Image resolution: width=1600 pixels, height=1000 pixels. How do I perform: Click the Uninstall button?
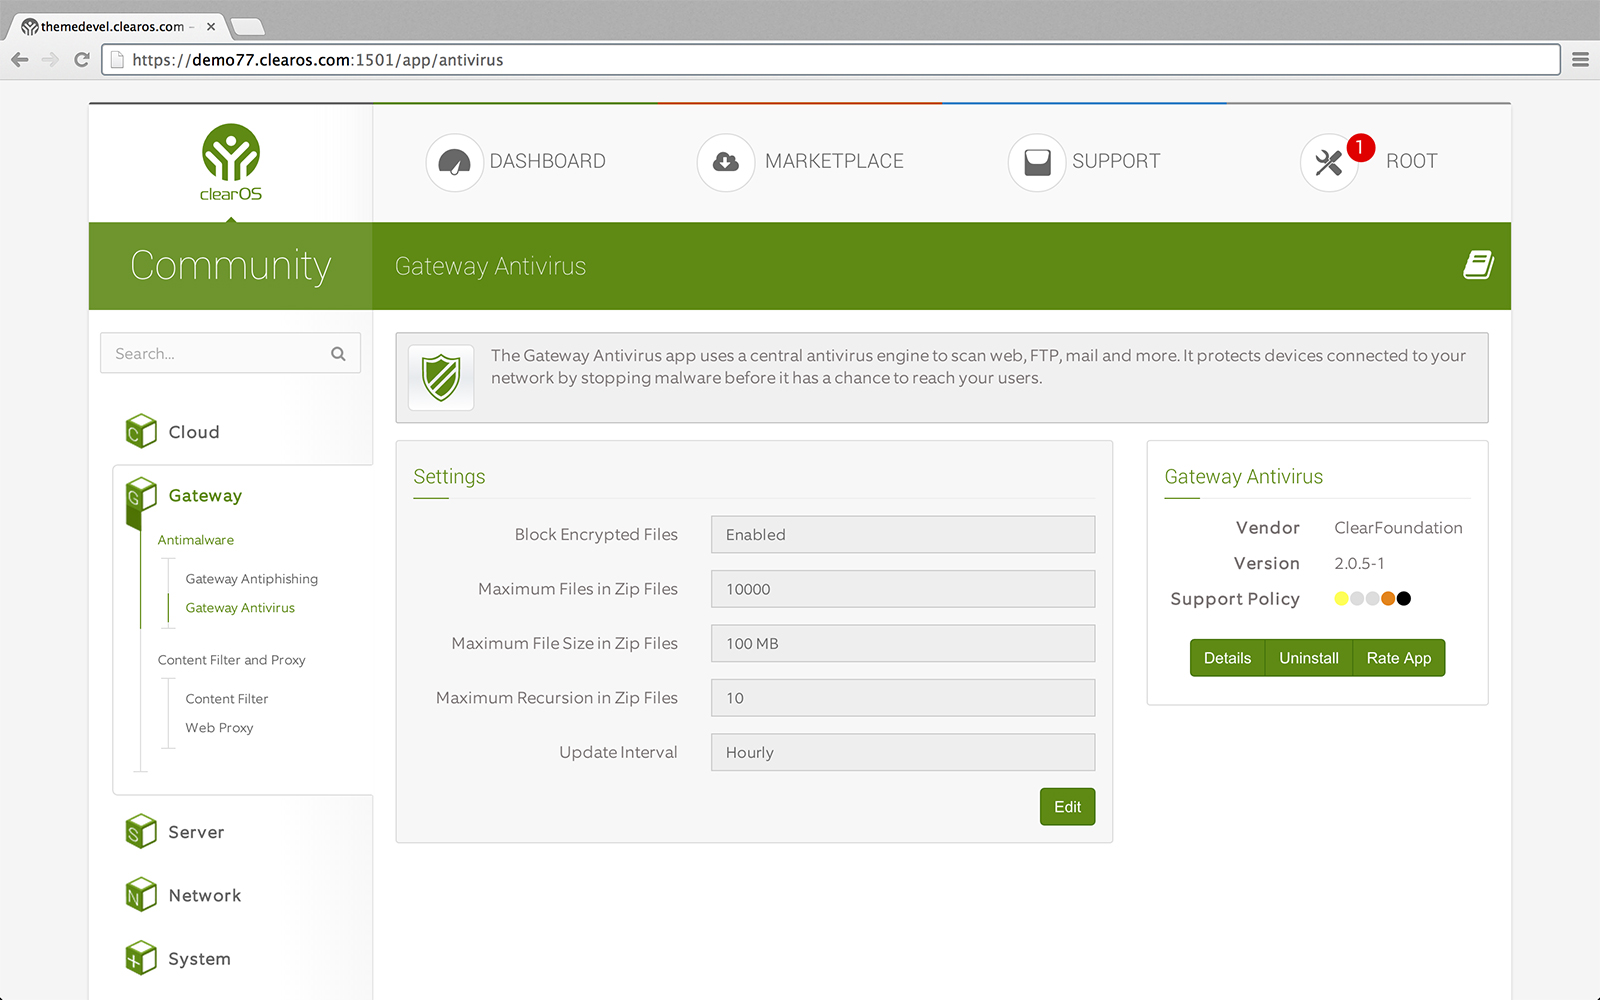pyautogui.click(x=1308, y=658)
